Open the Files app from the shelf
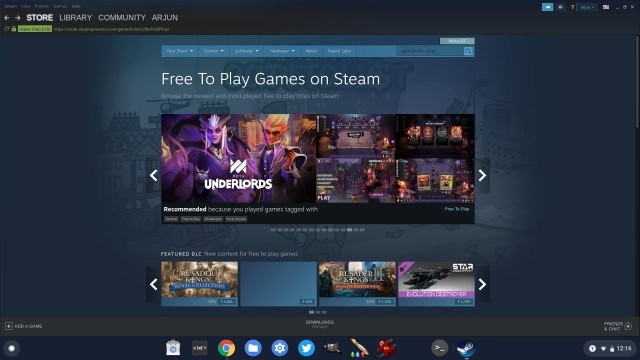Viewport: 640px width, 360px height. [x=253, y=348]
